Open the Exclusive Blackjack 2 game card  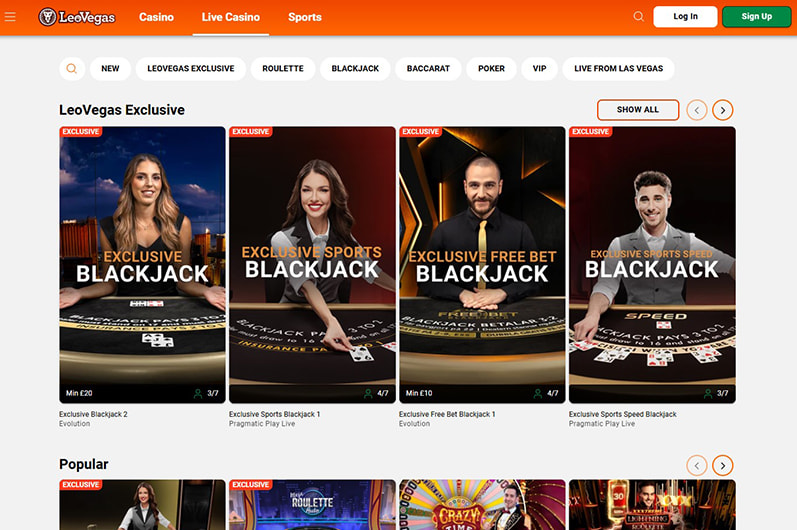tap(142, 265)
